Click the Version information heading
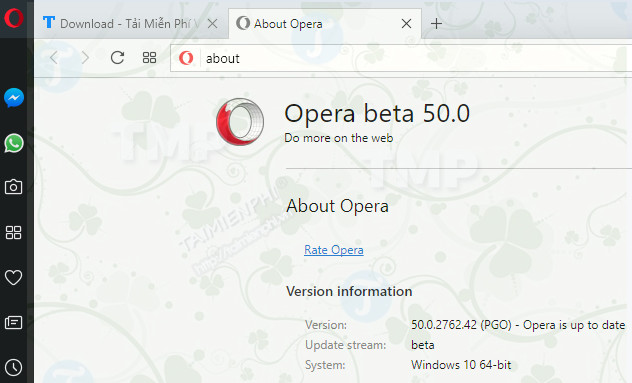632x383 pixels. [x=349, y=291]
